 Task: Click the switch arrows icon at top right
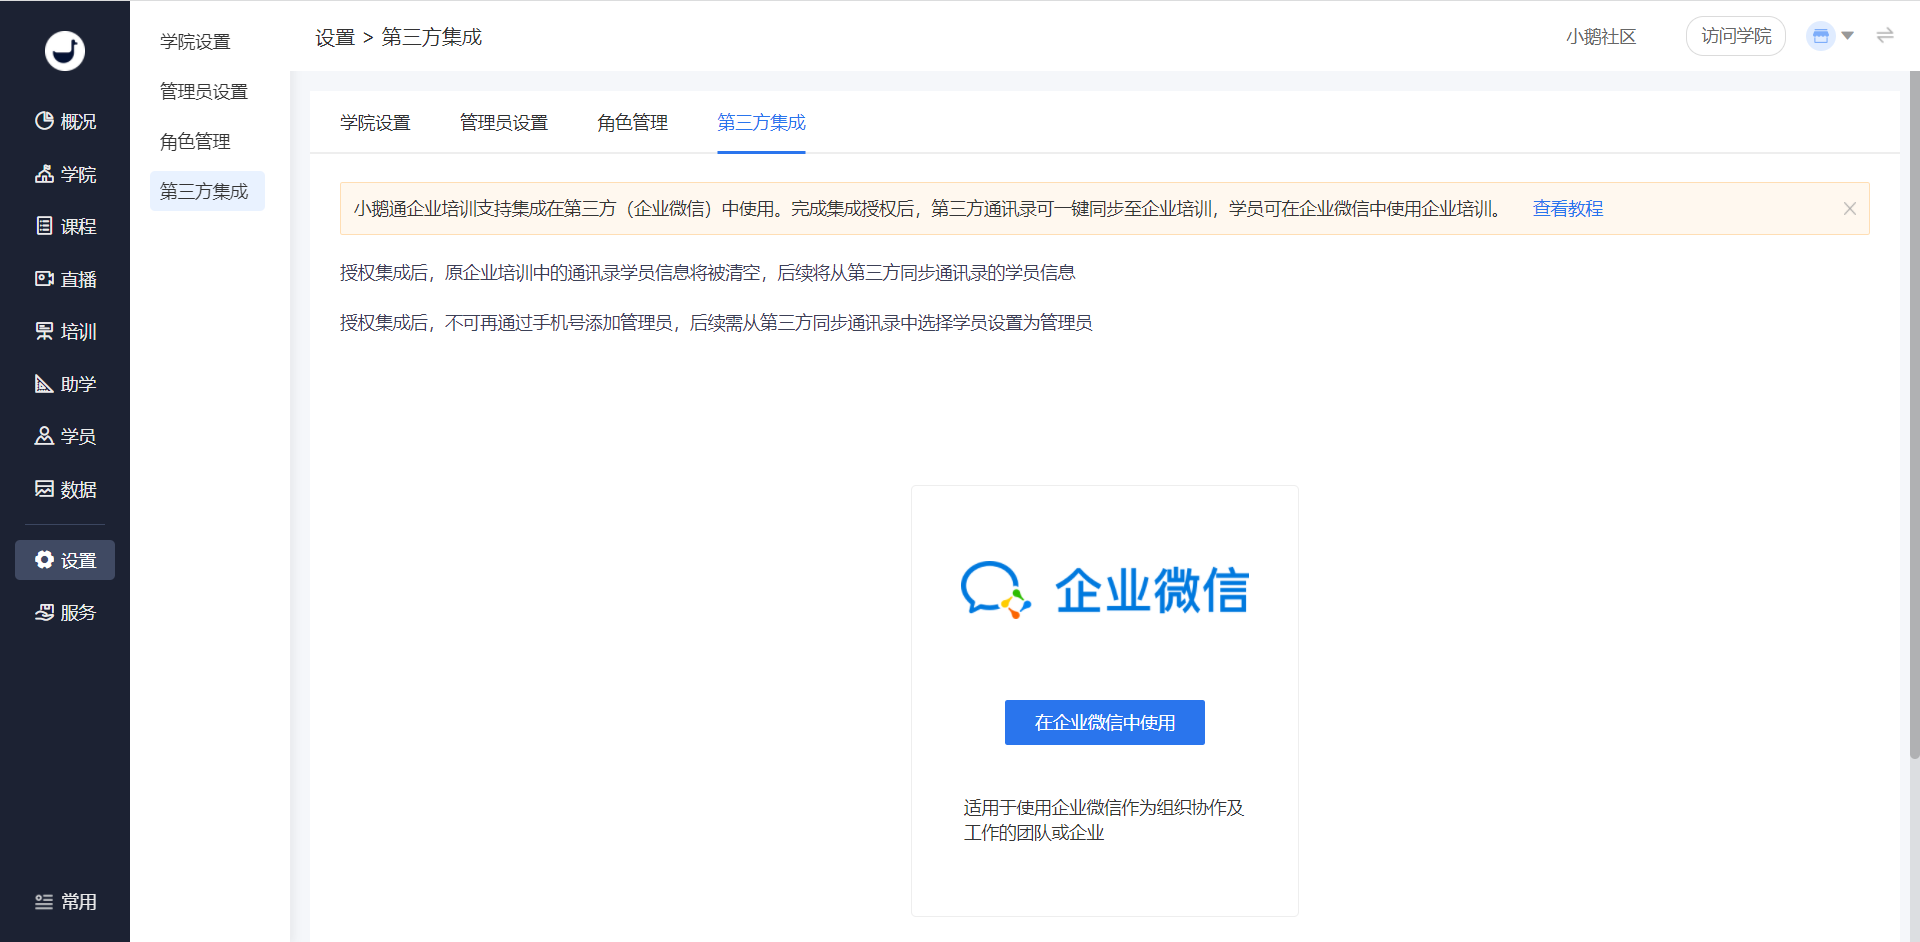[1885, 36]
